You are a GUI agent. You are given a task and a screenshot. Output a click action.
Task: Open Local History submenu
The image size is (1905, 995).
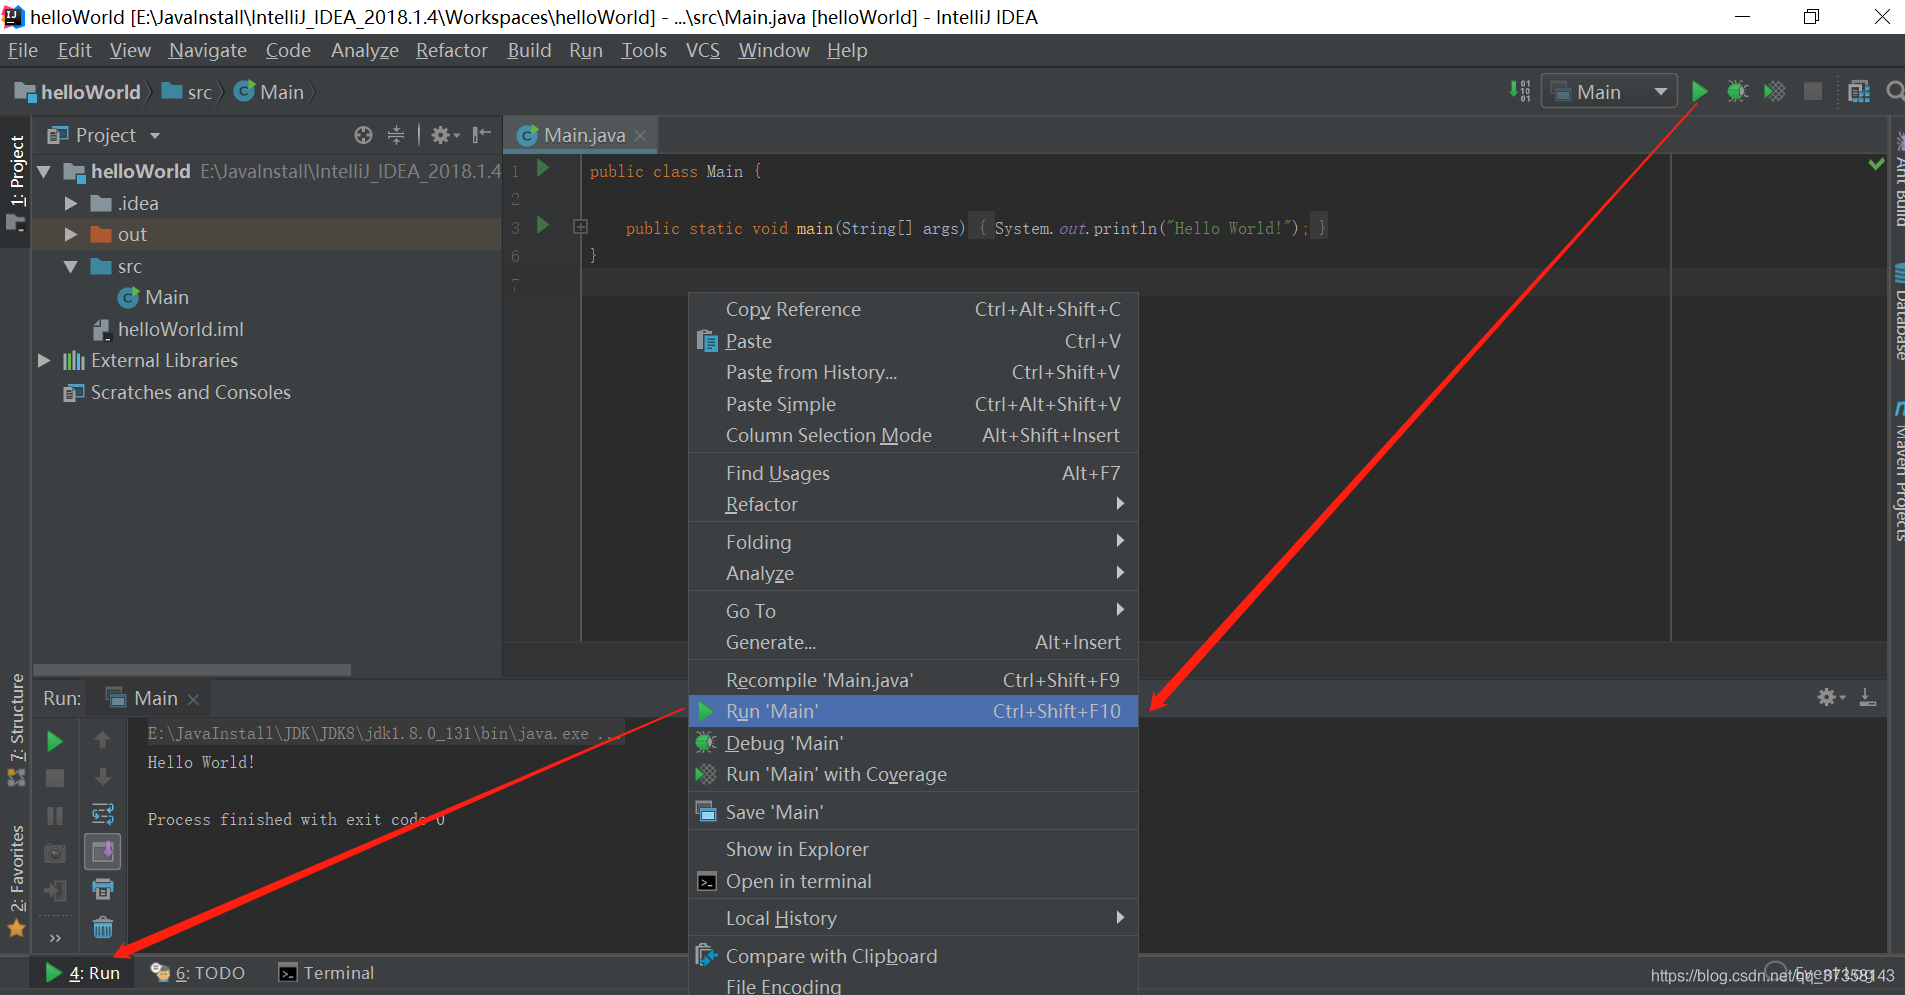913,918
